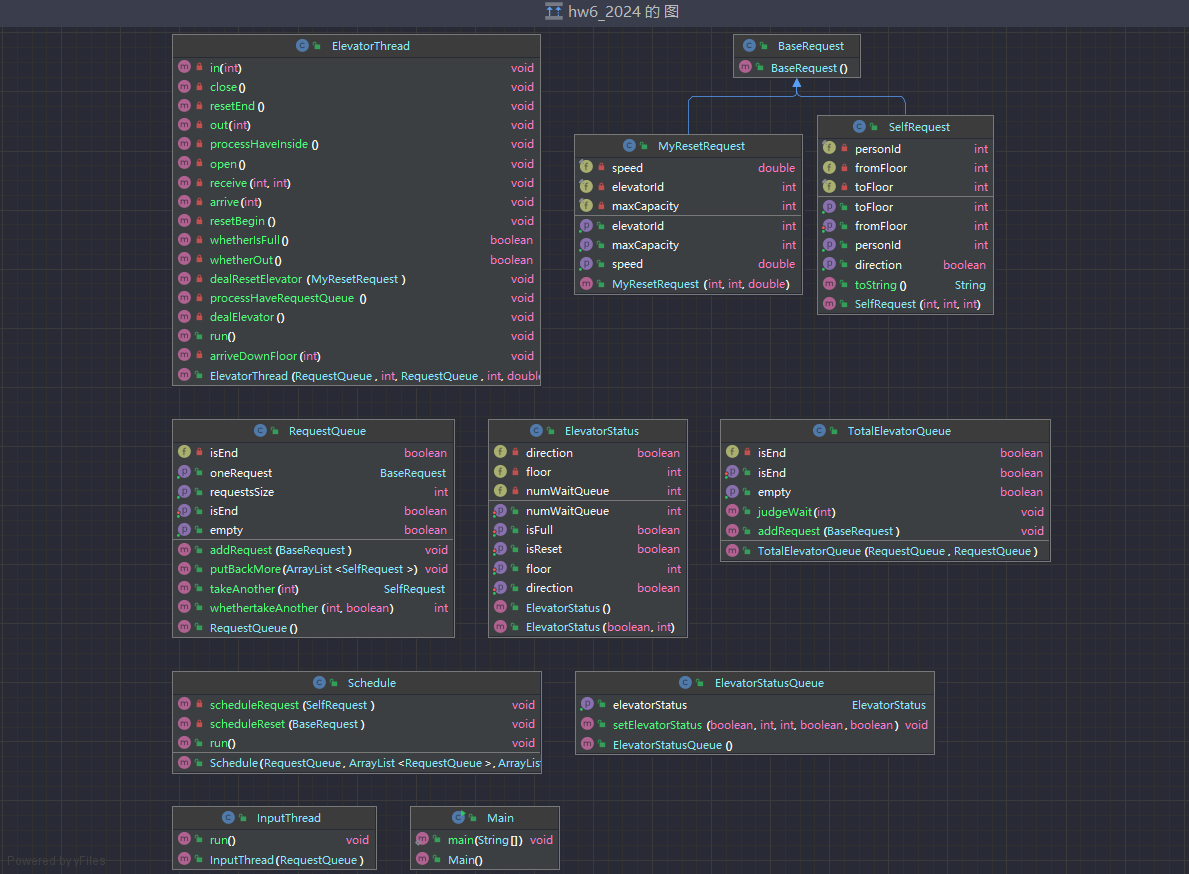Select the TotalElevatorQueue constructor row
Image resolution: width=1189 pixels, height=874 pixels.
point(885,551)
